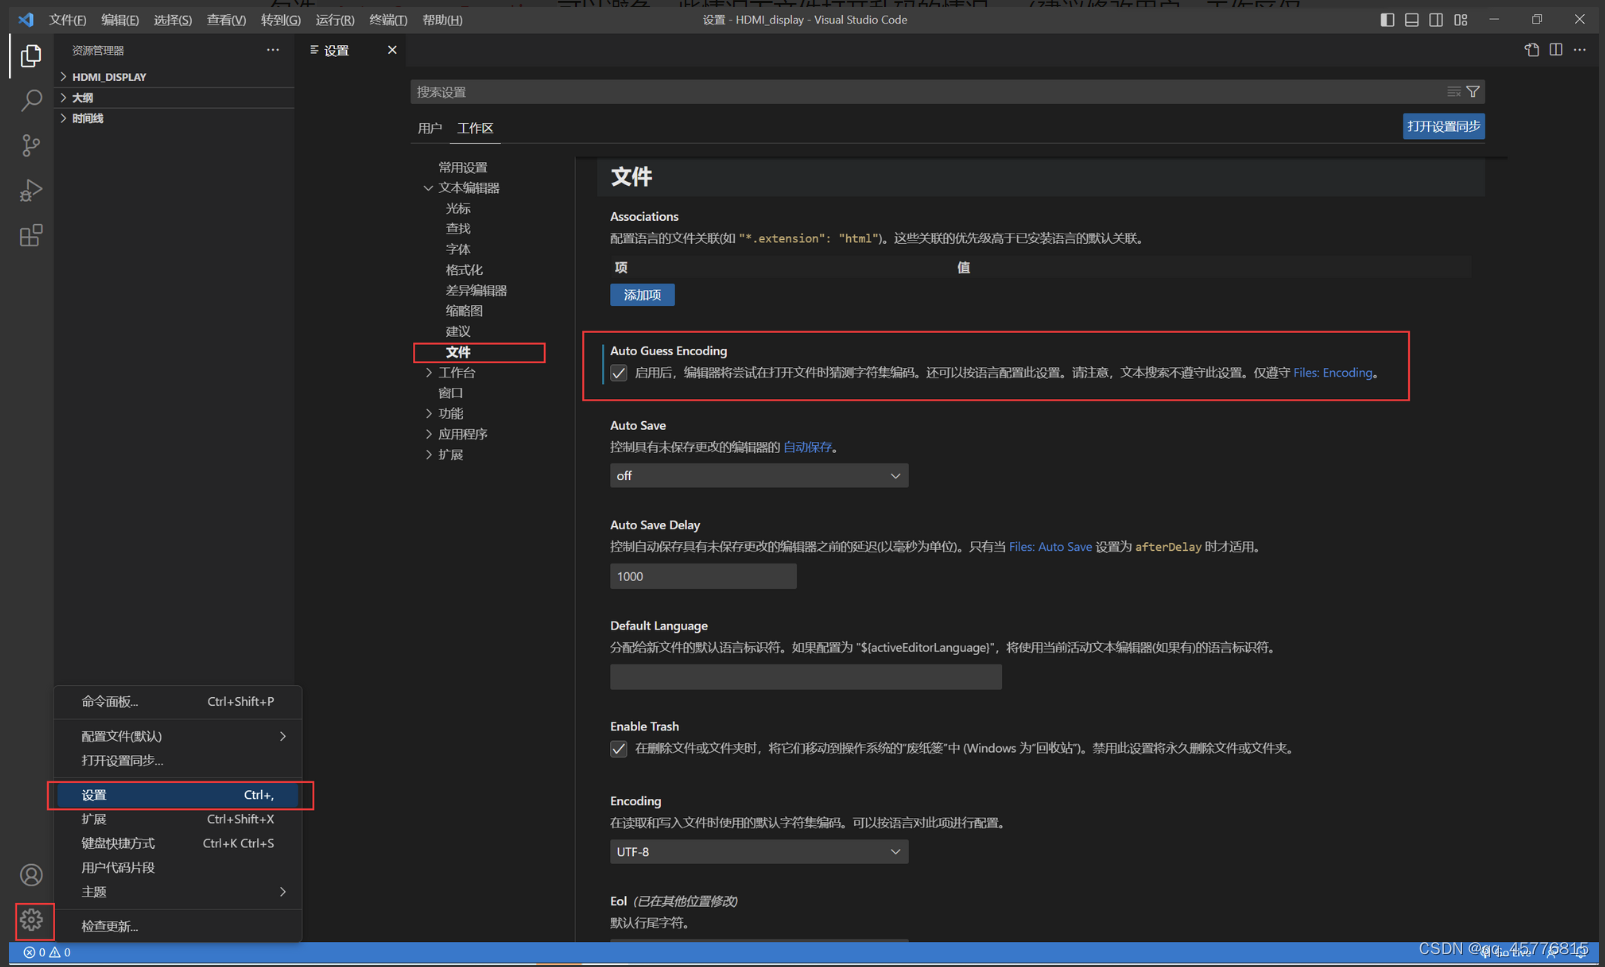Open the Extensions view
The image size is (1605, 967).
[x=31, y=236]
